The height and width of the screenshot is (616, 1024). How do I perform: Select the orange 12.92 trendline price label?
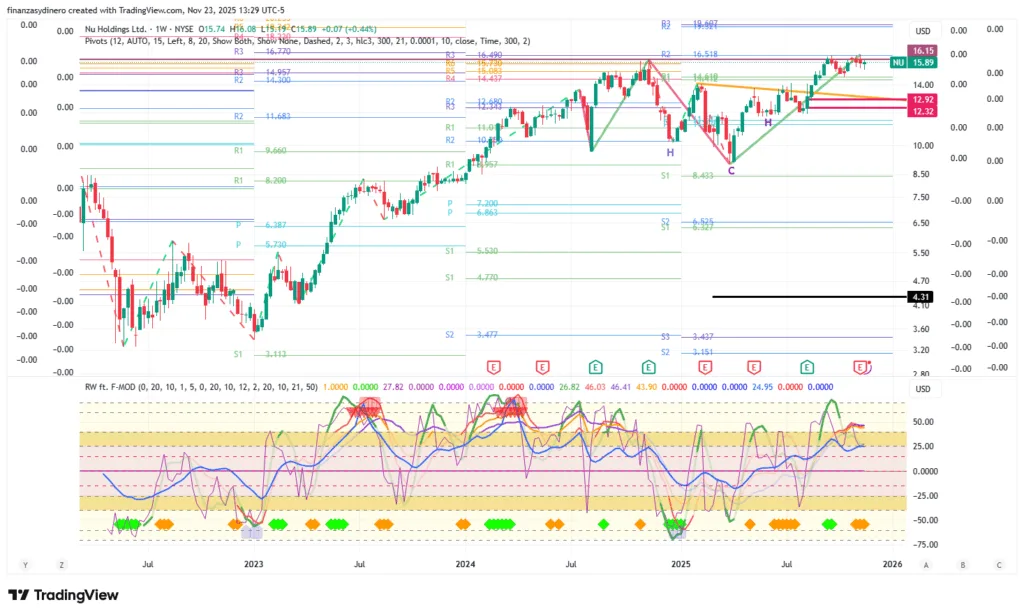click(x=921, y=100)
